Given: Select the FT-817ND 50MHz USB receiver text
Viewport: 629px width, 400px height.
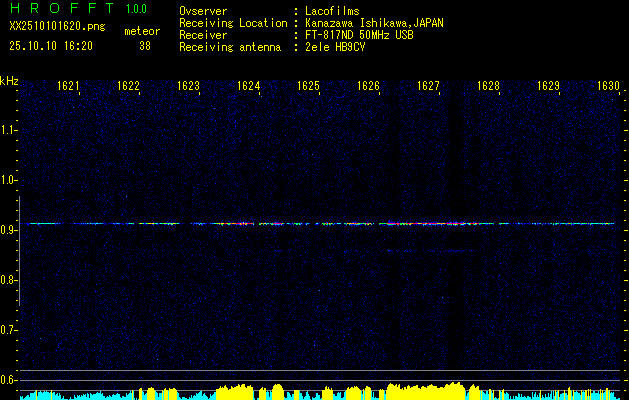Looking at the screenshot, I should tap(359, 35).
